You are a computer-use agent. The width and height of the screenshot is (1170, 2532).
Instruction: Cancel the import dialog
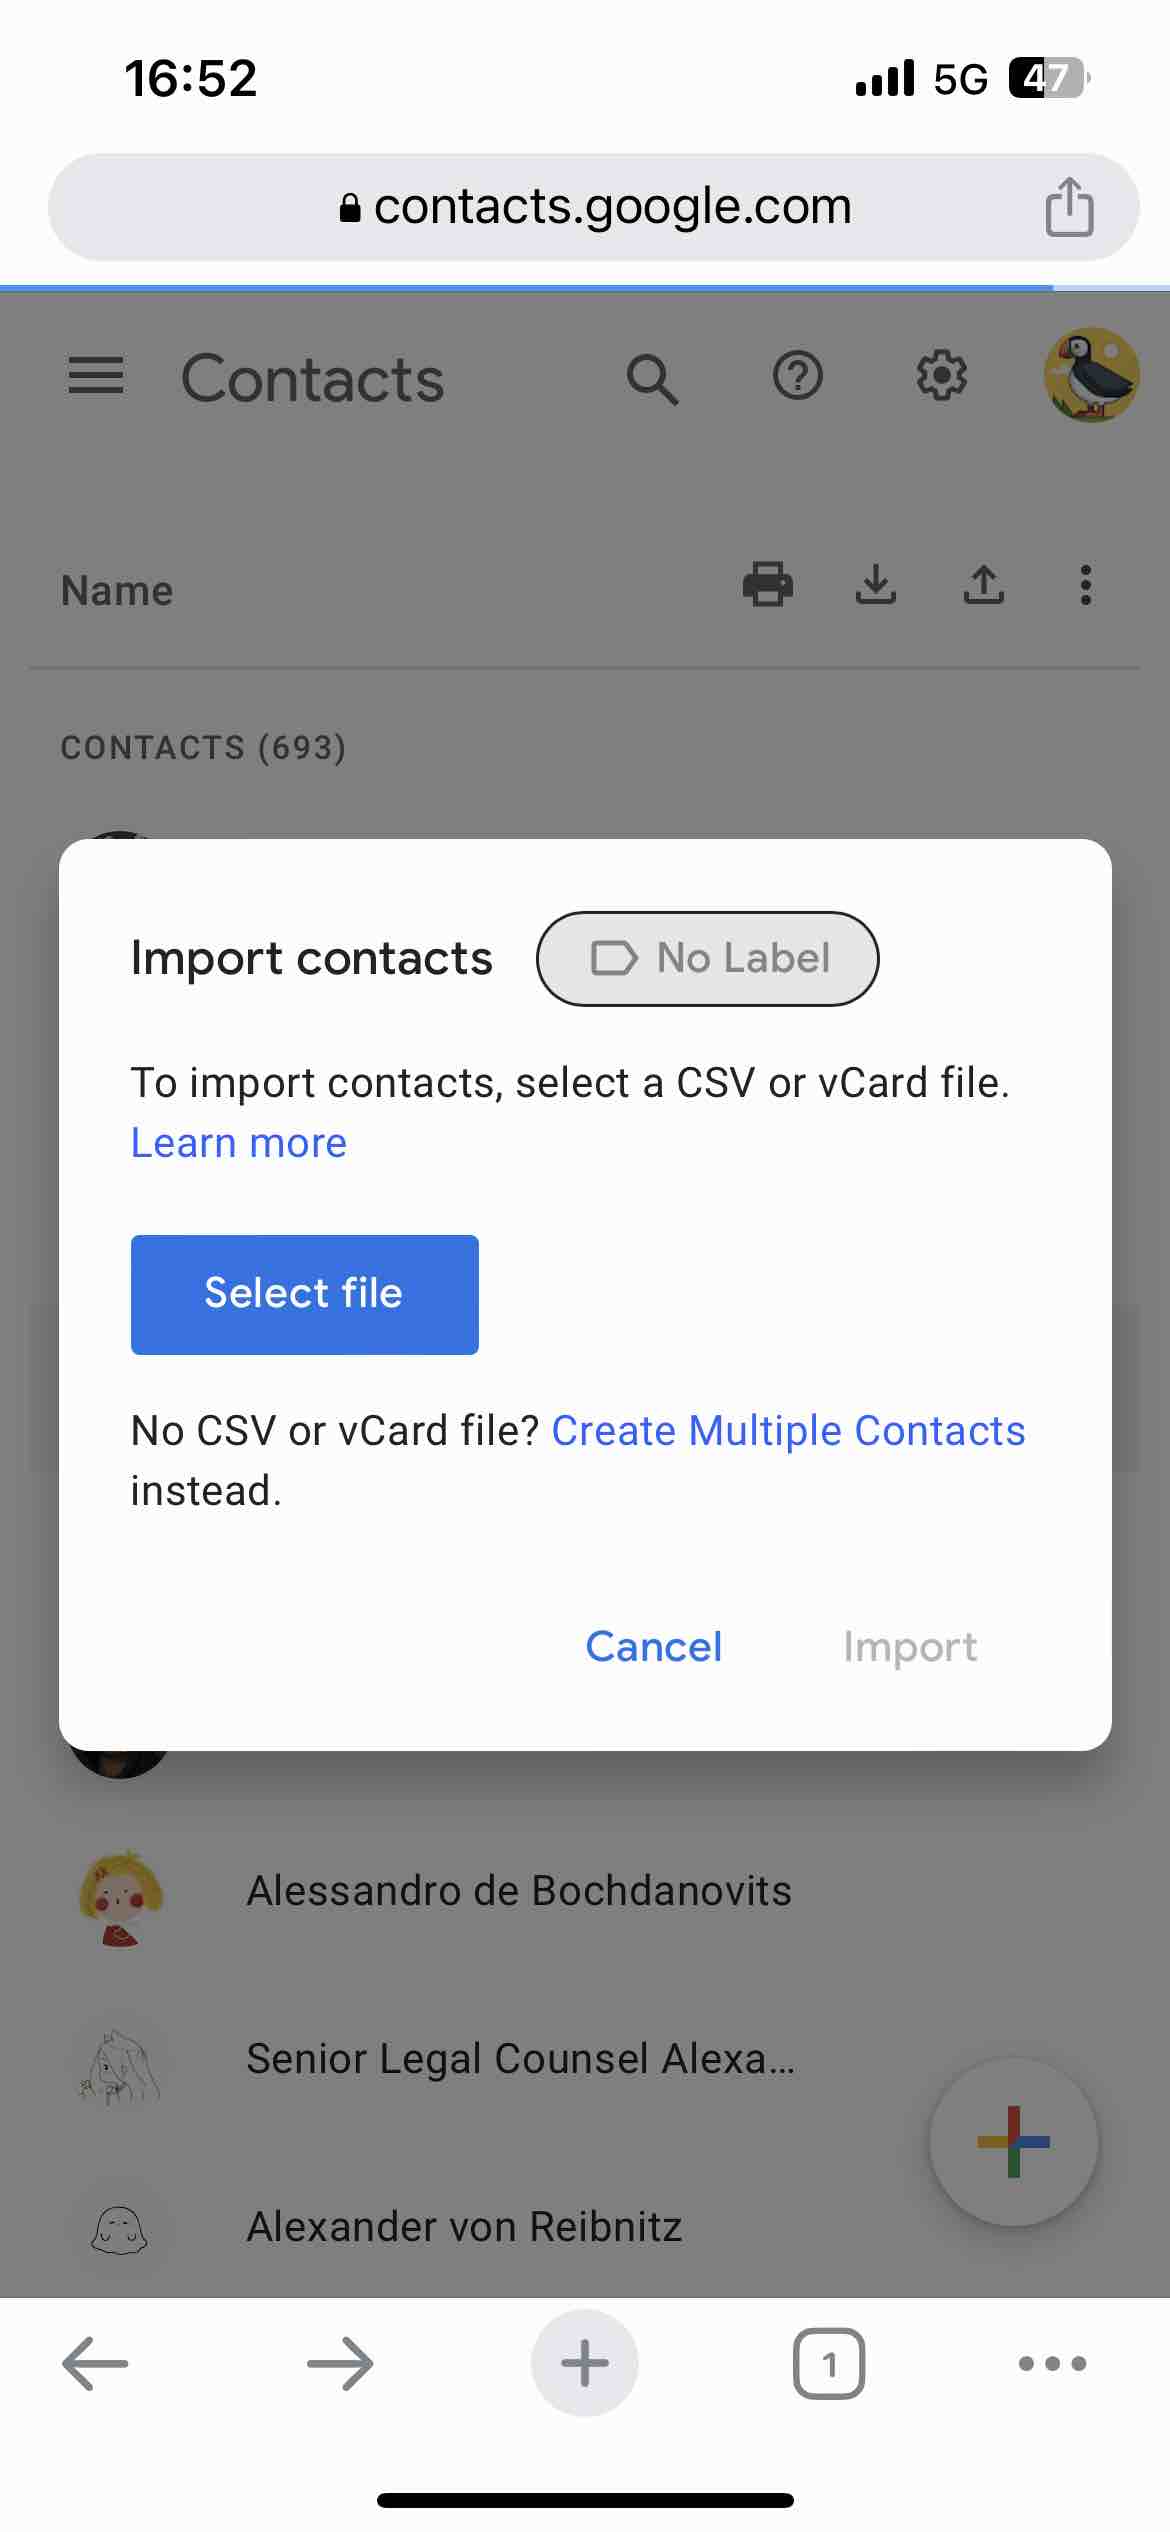click(653, 1646)
